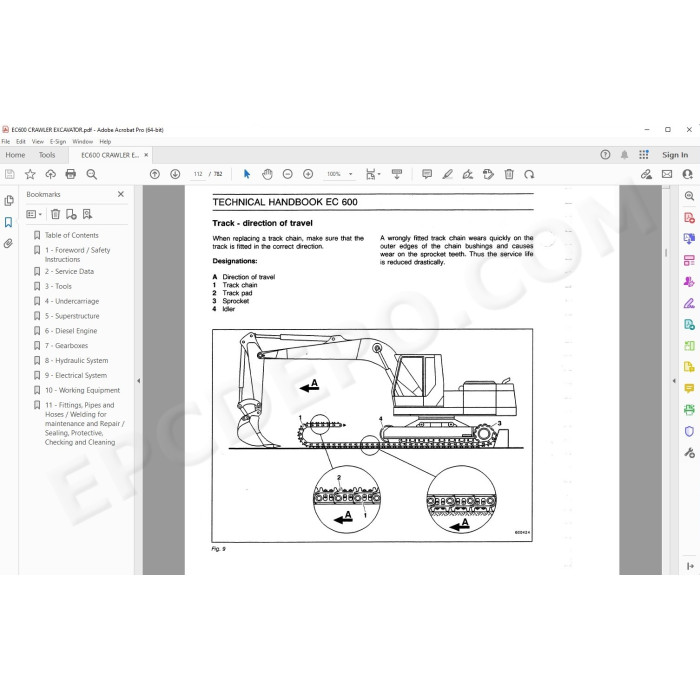Open the notifications bell
The height and width of the screenshot is (700, 700).
coord(625,155)
